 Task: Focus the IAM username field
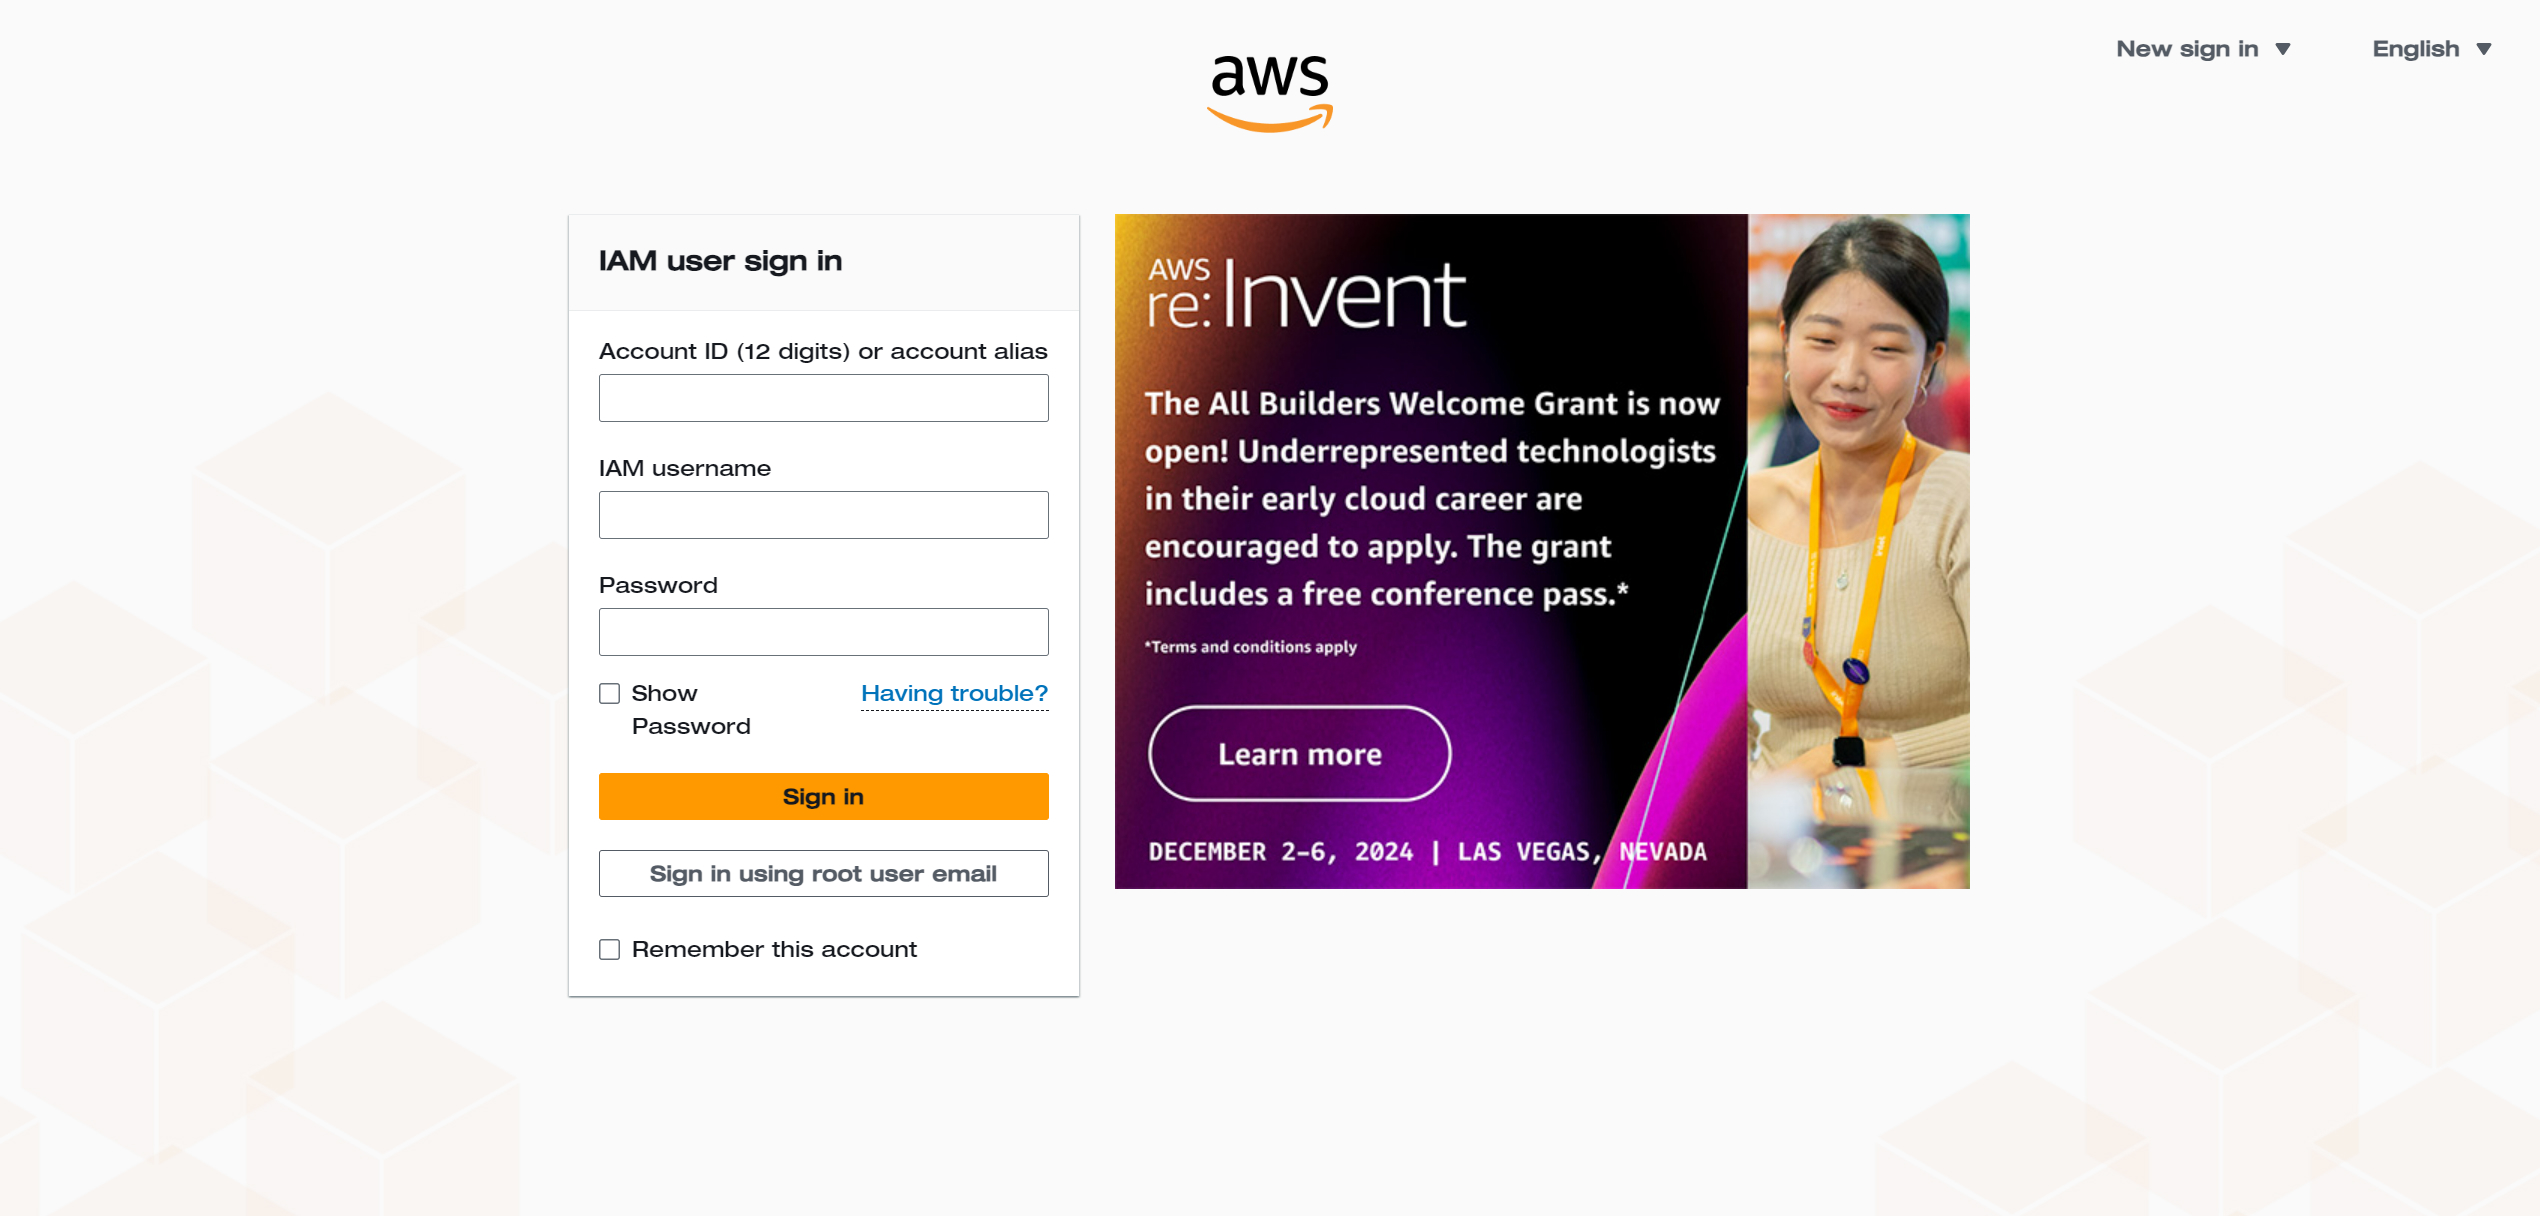click(824, 515)
